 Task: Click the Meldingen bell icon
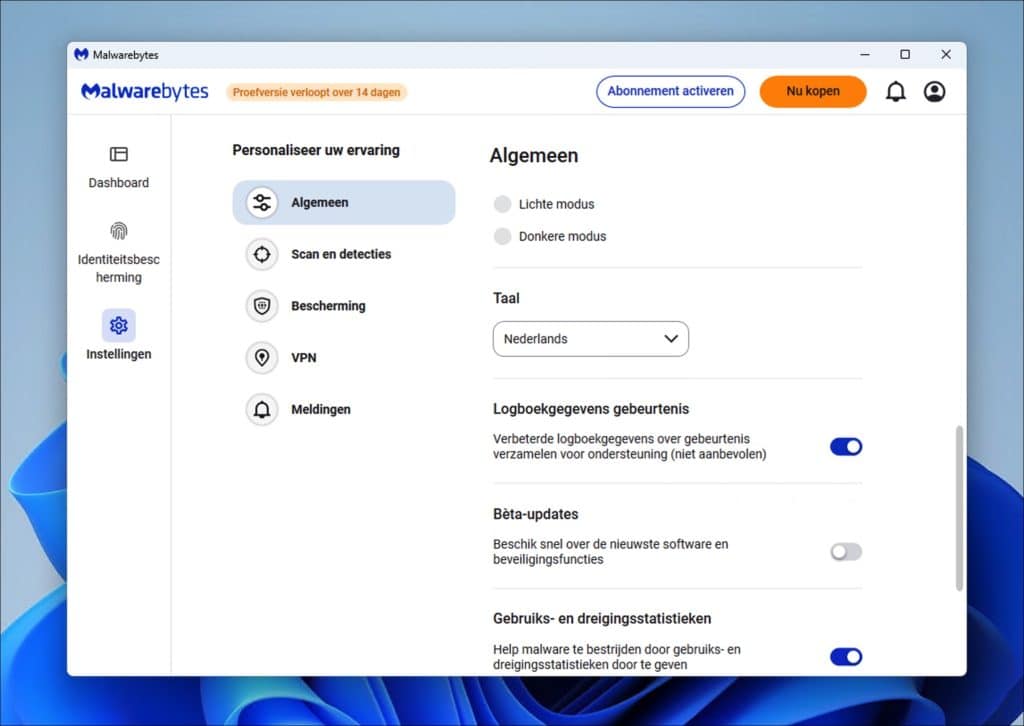coord(262,409)
